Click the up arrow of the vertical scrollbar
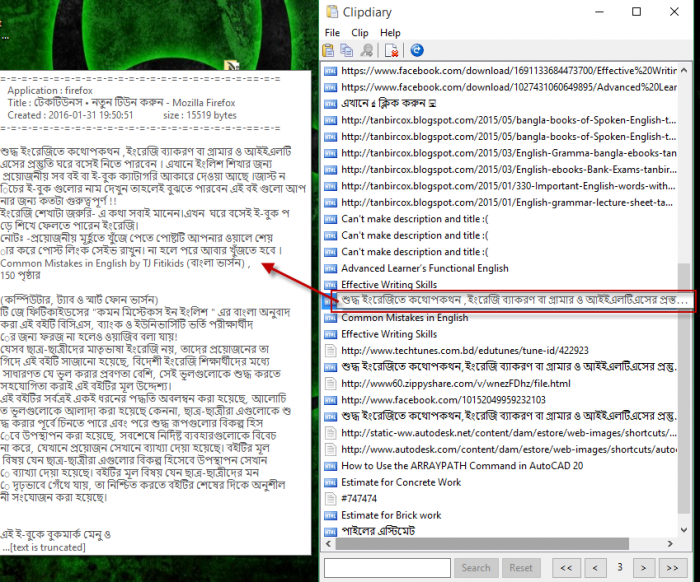The width and height of the screenshot is (700, 582). 683,71
